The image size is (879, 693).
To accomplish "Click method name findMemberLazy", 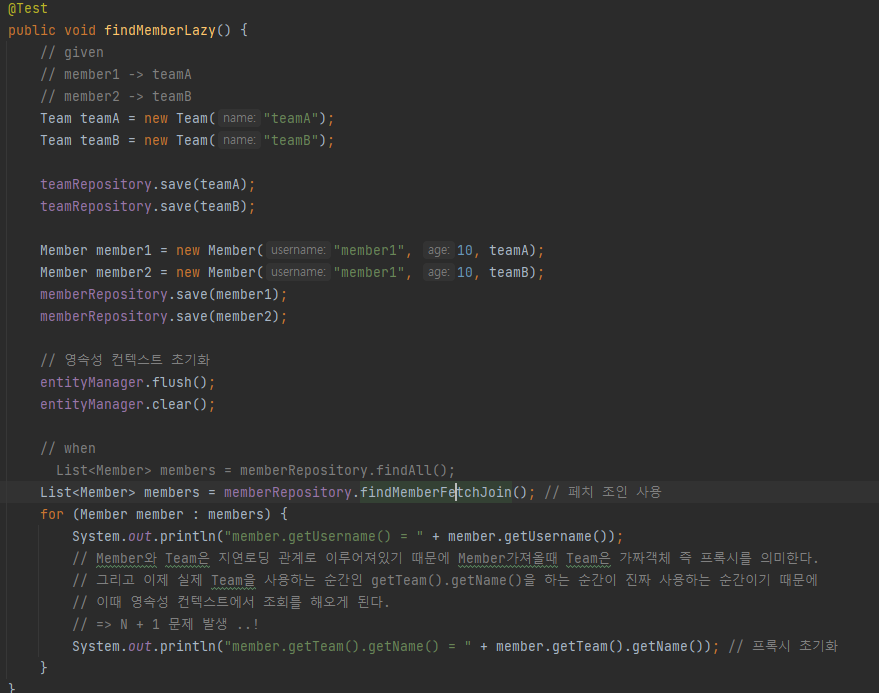I will click(x=160, y=30).
